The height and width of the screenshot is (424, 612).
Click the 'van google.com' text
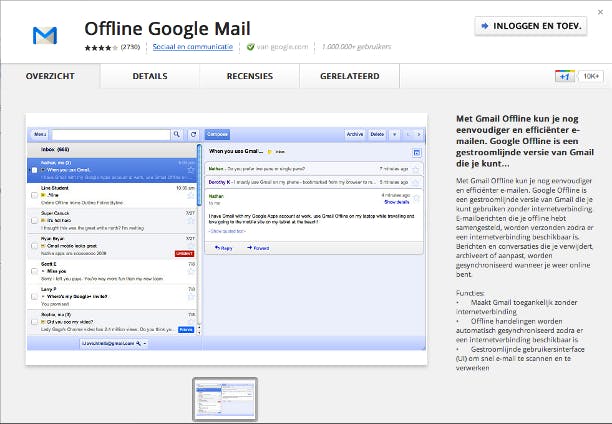282,47
